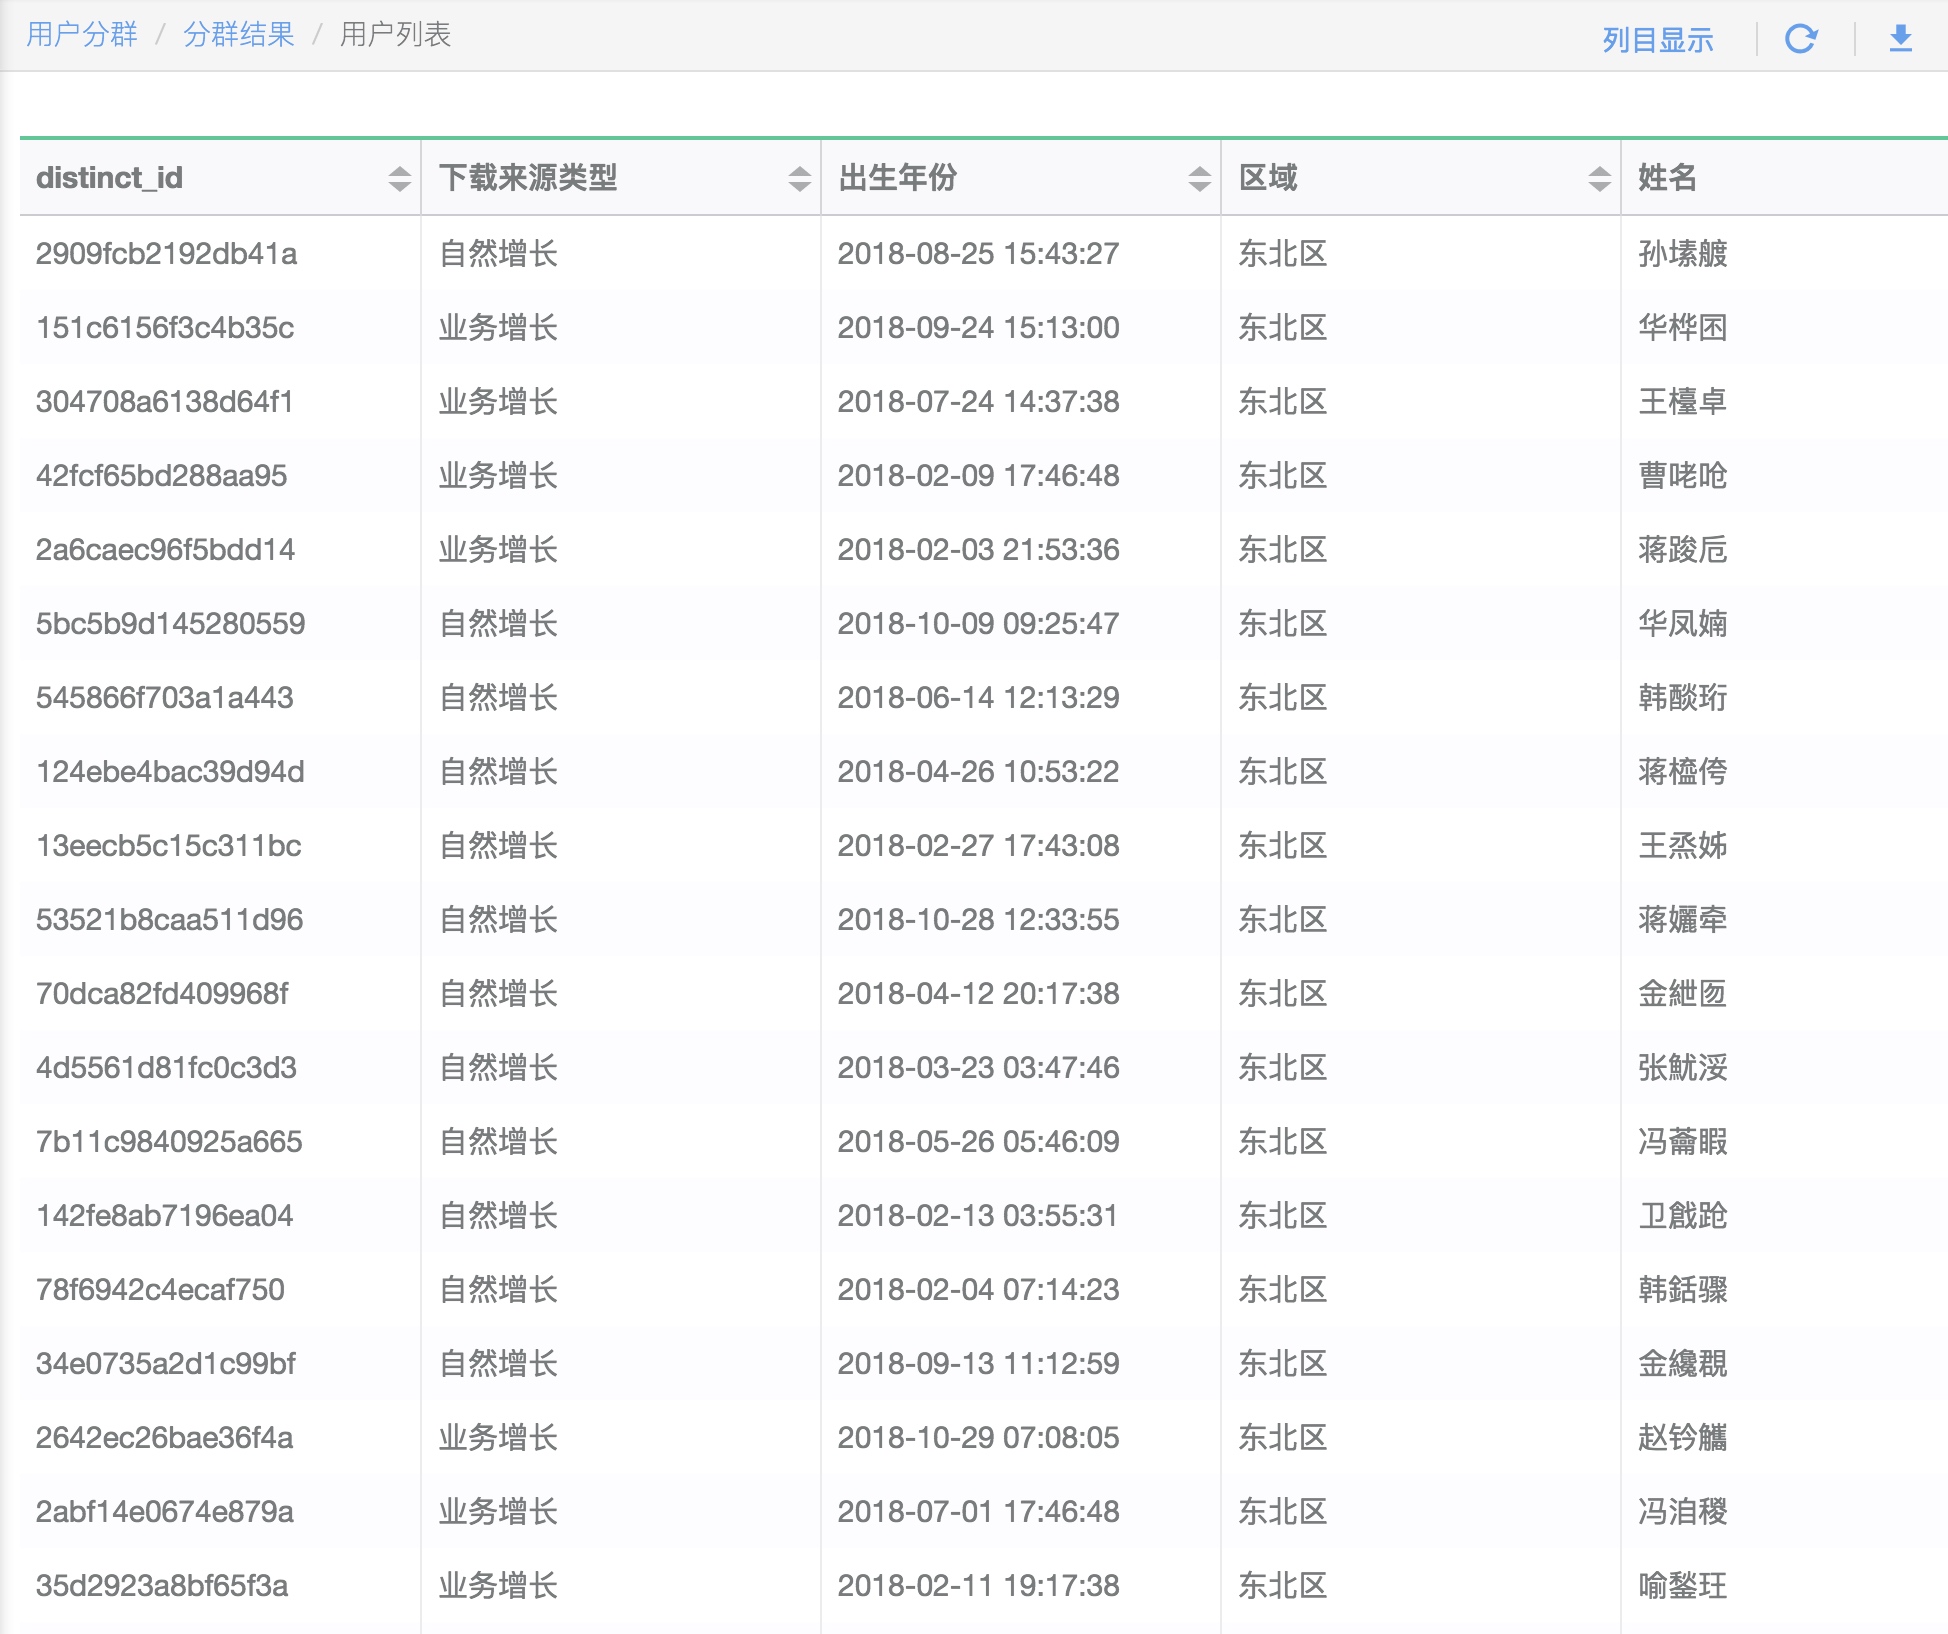This screenshot has height=1634, width=1948.
Task: Click date 2018-10-09 09:25:47
Action: click(x=978, y=624)
